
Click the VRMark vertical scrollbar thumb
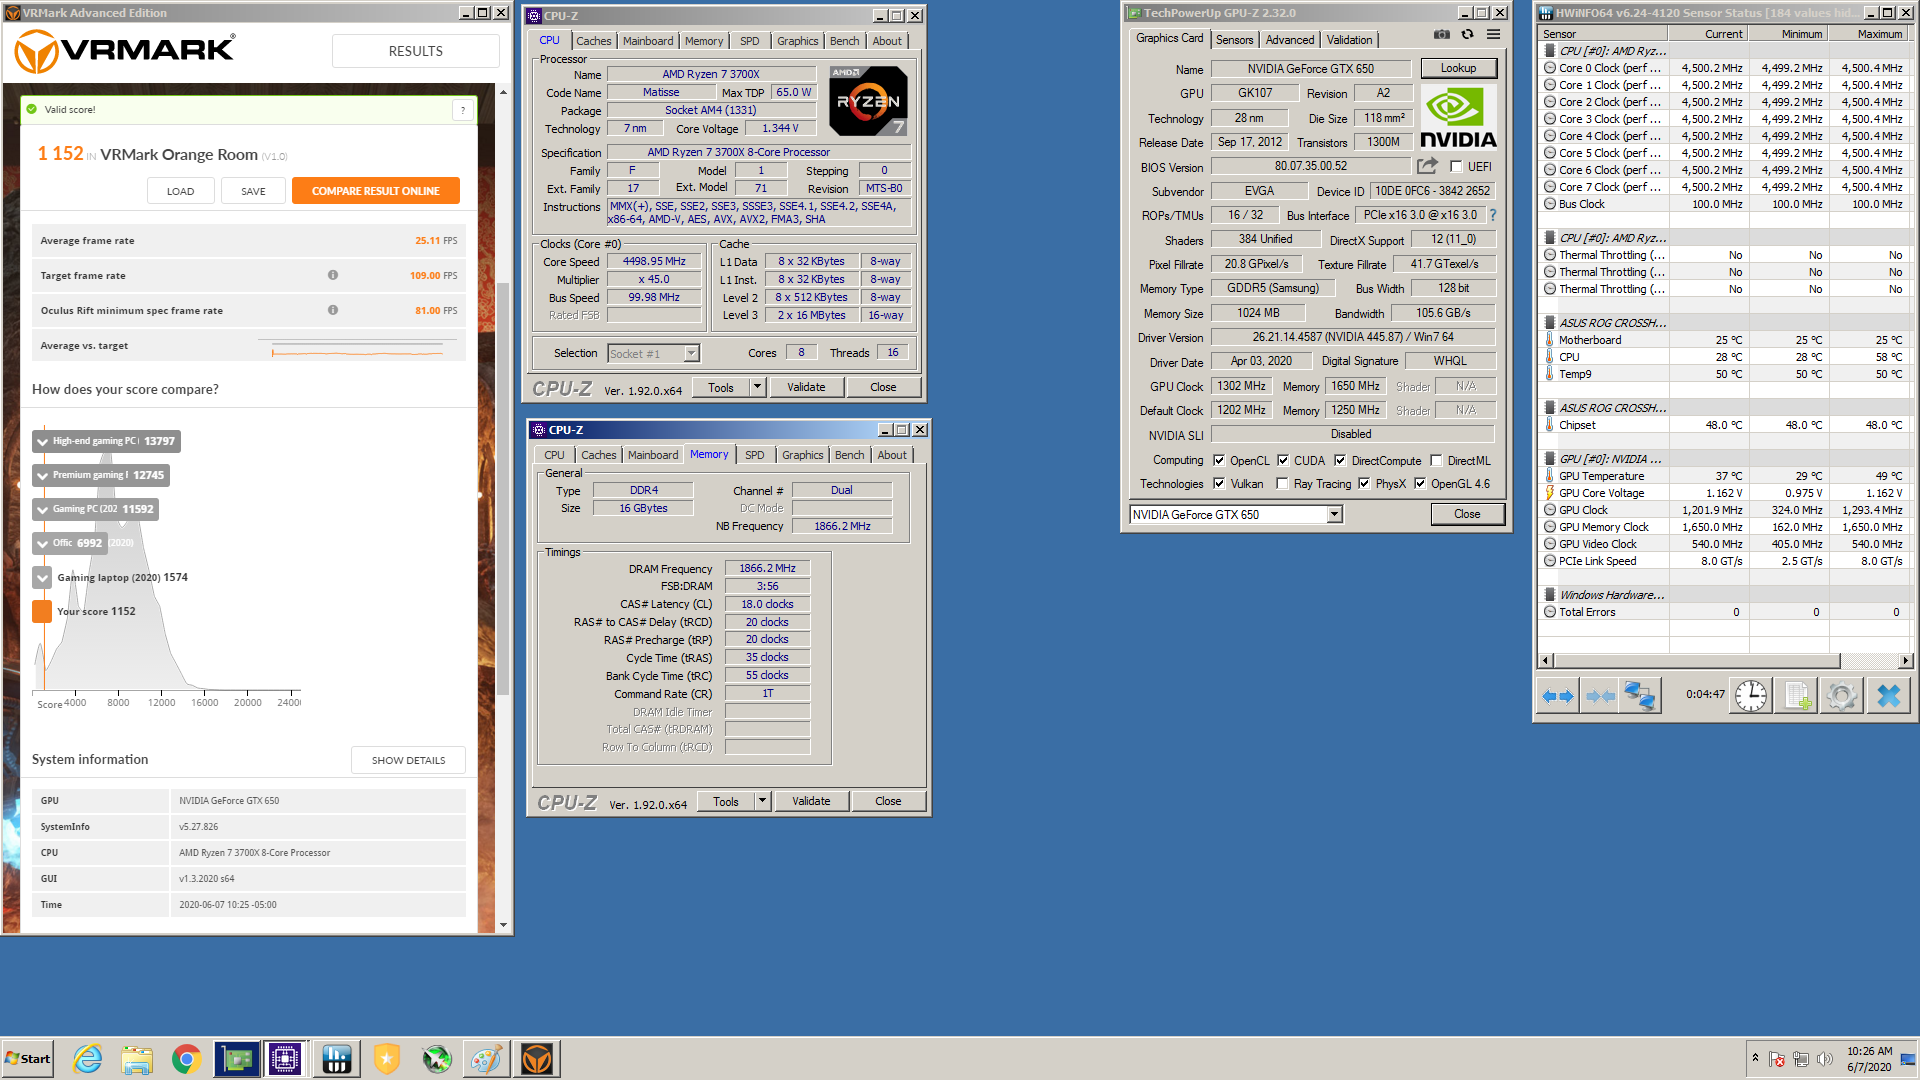tap(503, 490)
